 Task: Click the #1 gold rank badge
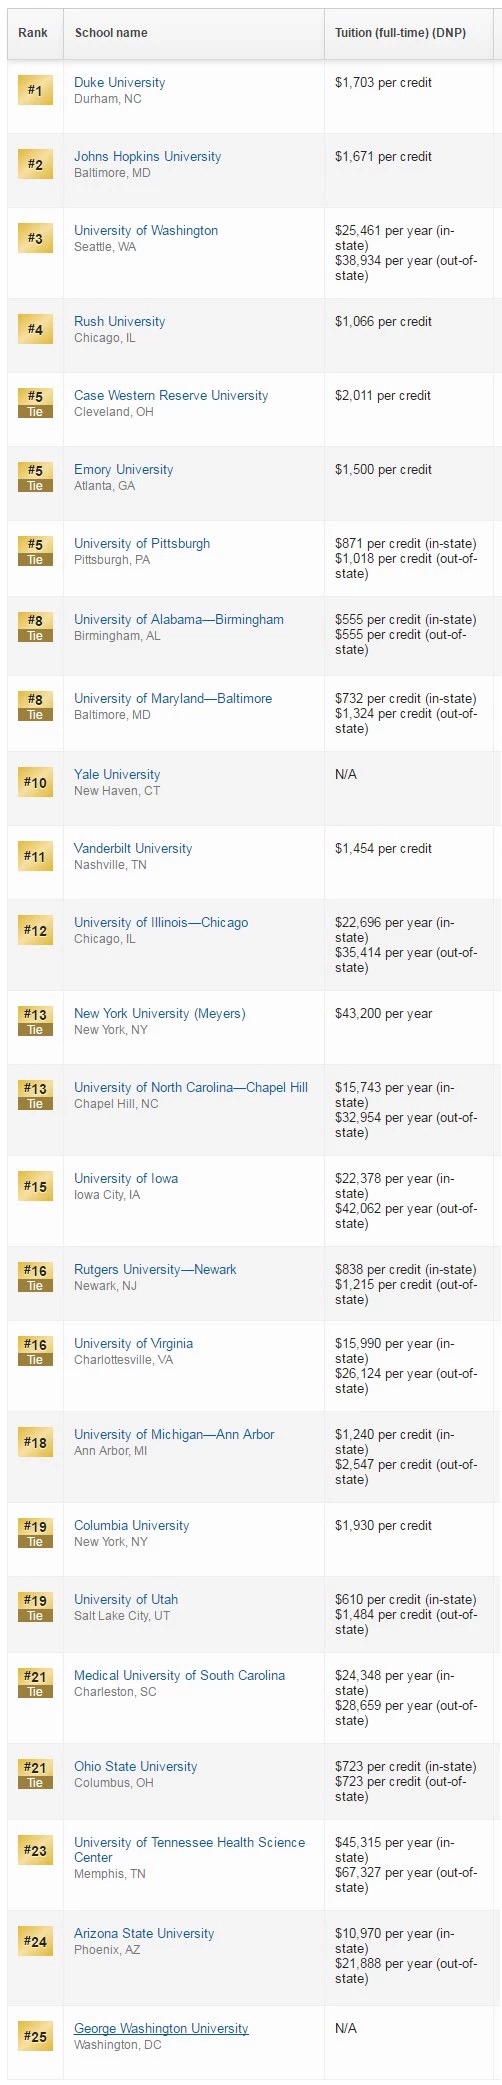(35, 90)
